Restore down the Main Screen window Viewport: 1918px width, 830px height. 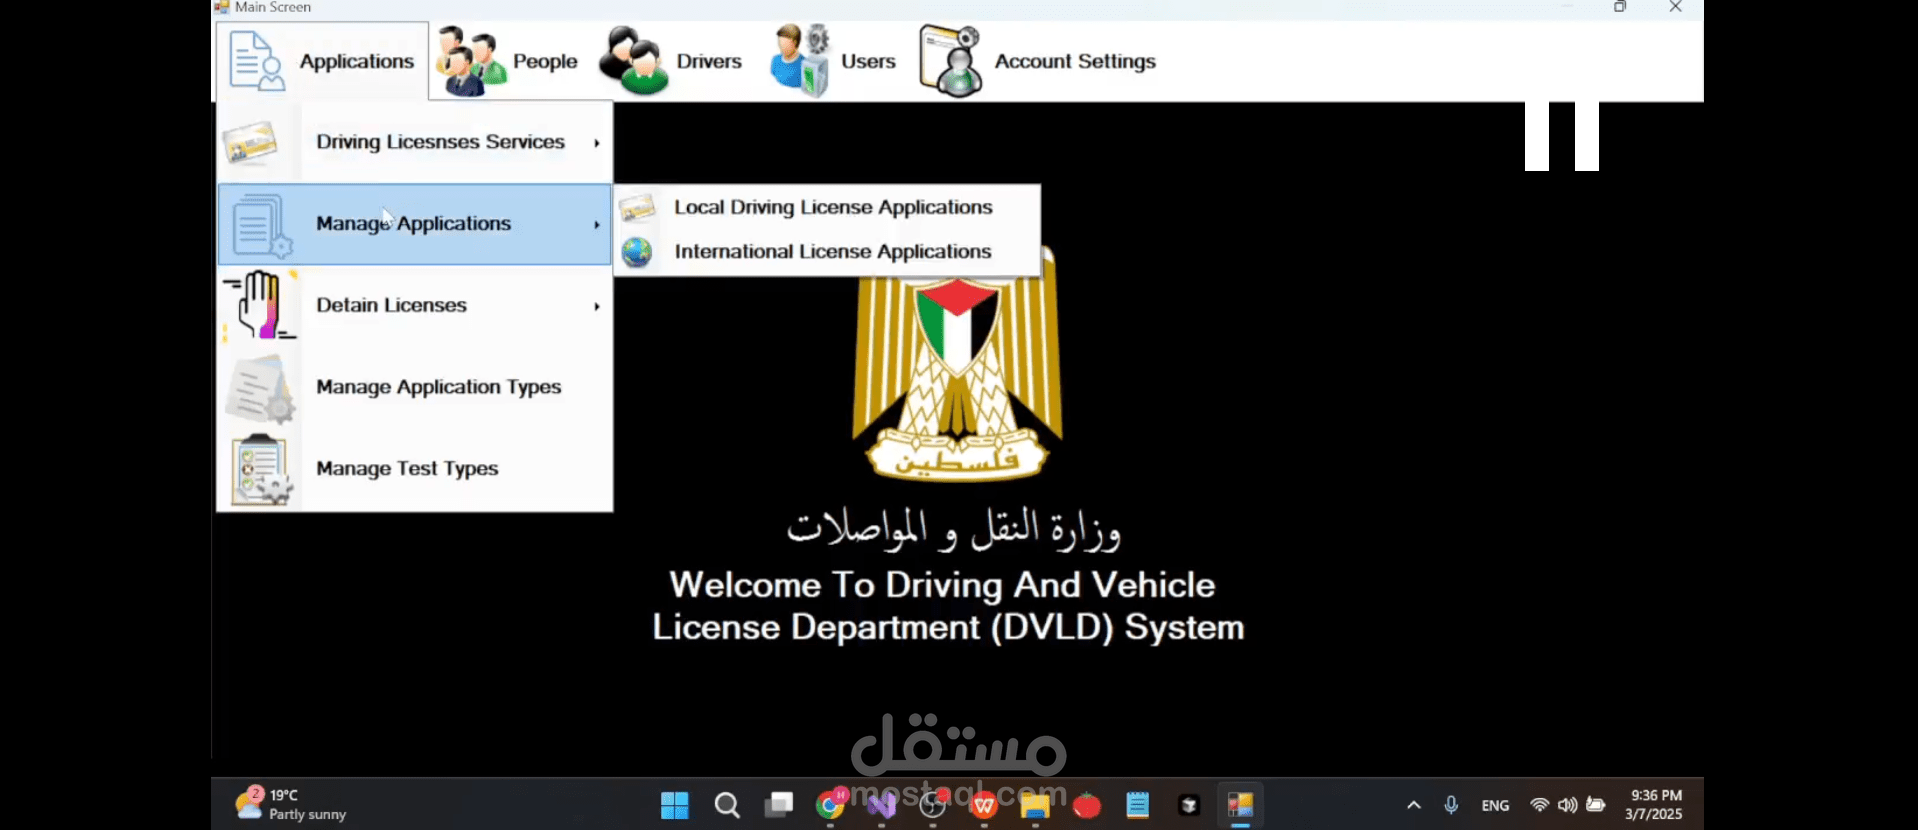[x=1620, y=7]
